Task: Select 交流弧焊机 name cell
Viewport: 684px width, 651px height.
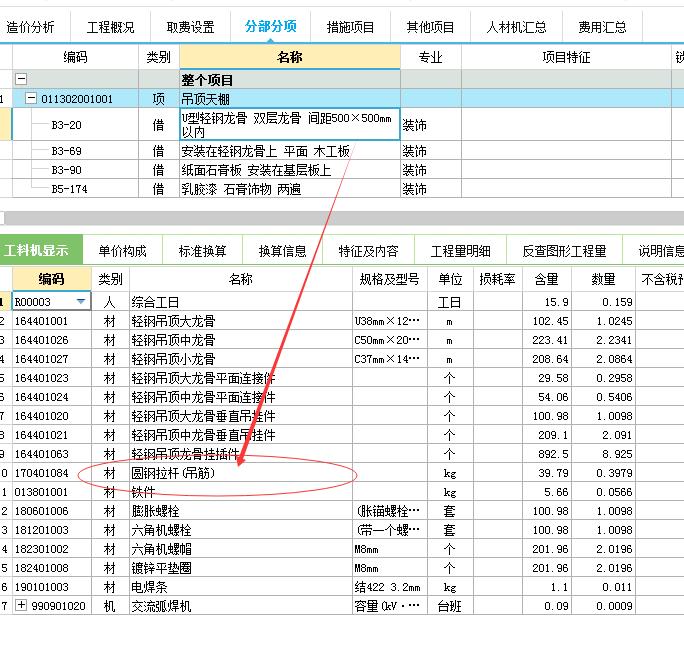Action: pos(241,606)
